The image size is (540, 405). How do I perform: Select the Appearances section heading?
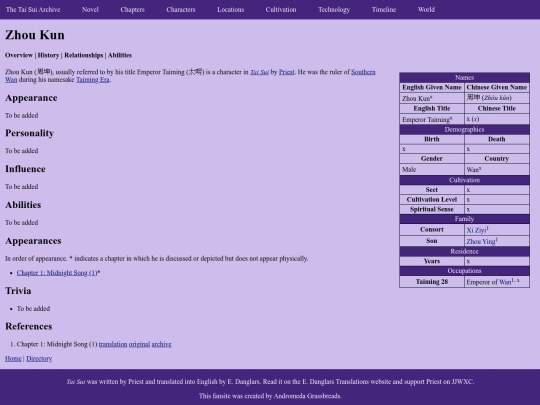pos(33,241)
